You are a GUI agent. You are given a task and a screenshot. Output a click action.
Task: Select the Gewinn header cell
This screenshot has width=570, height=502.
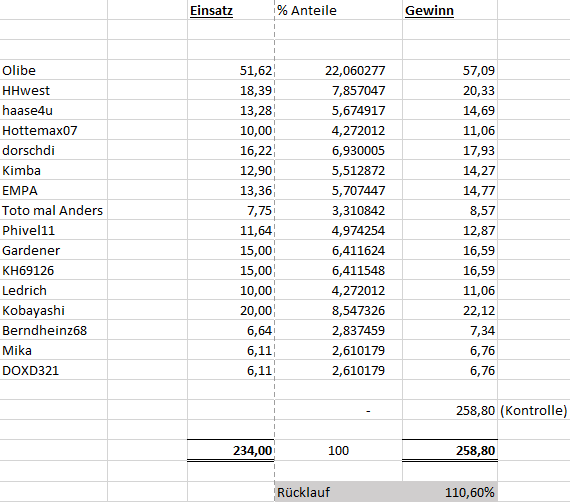[x=450, y=10]
